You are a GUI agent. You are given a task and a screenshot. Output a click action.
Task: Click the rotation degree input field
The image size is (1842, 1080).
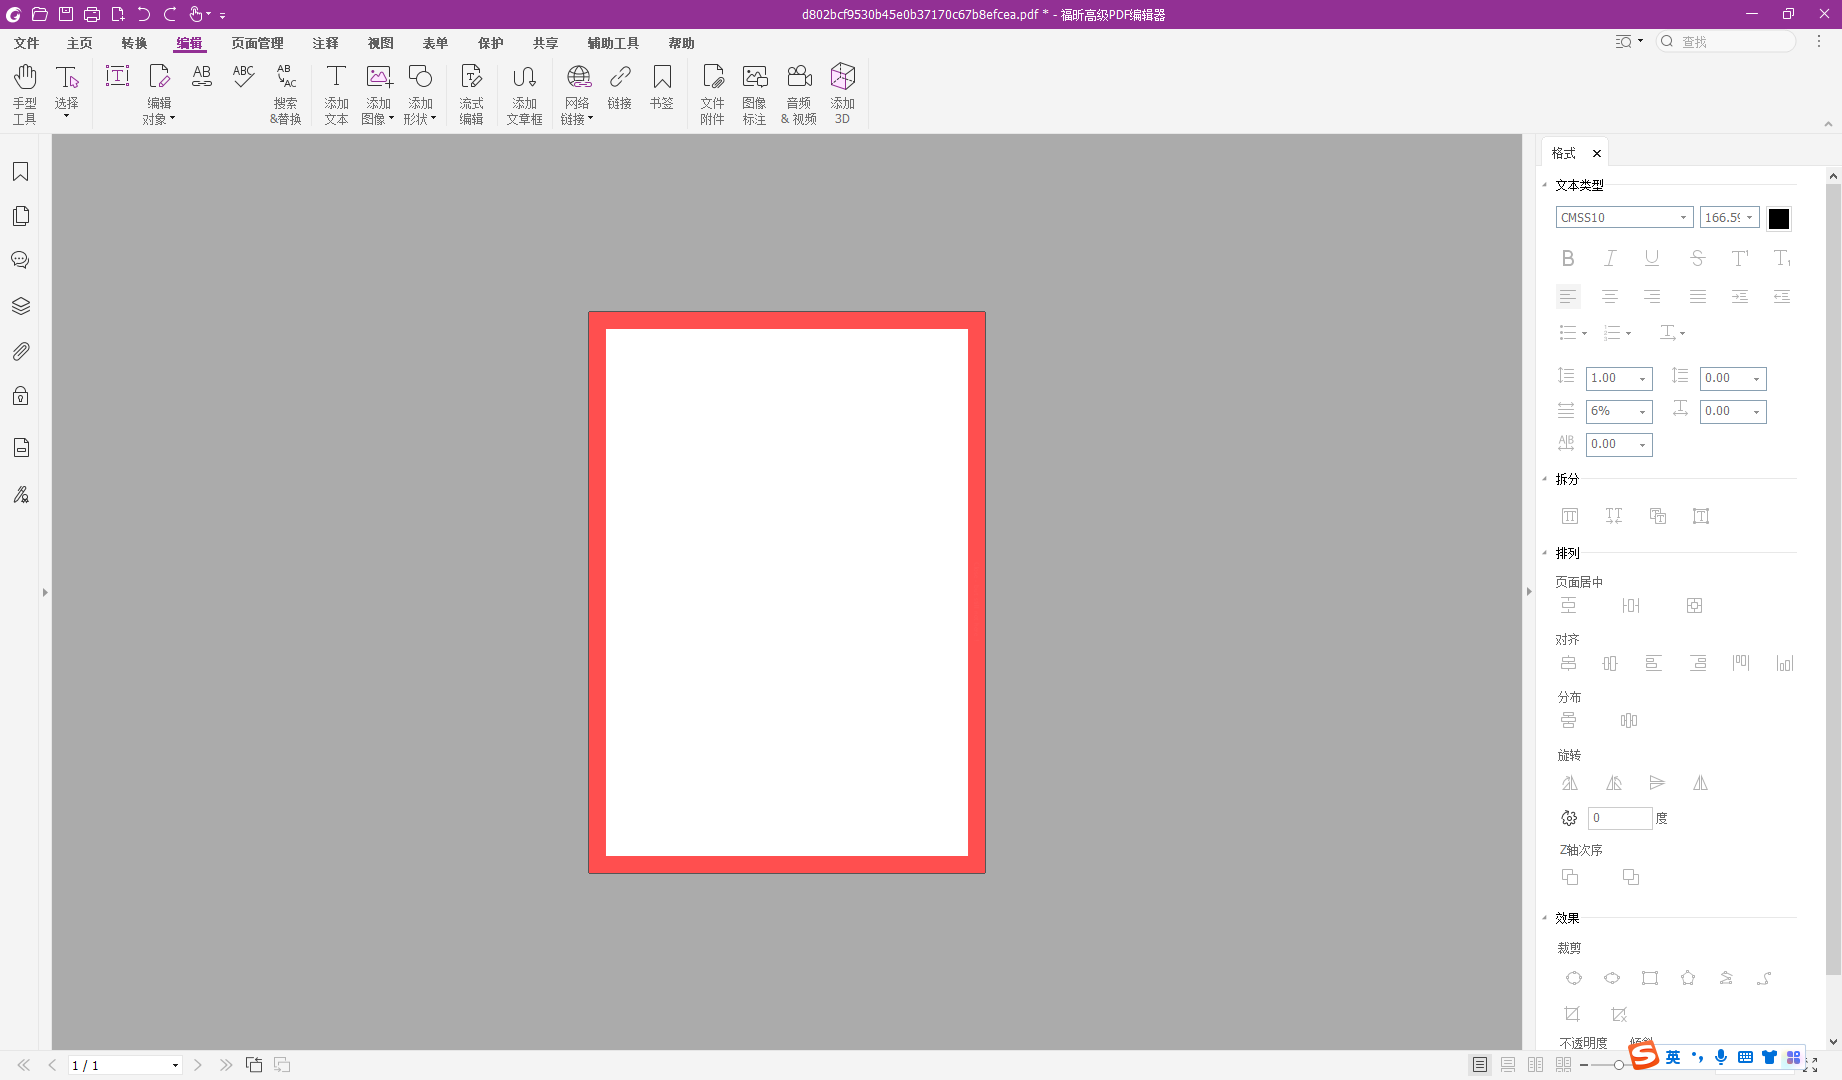pos(1620,818)
